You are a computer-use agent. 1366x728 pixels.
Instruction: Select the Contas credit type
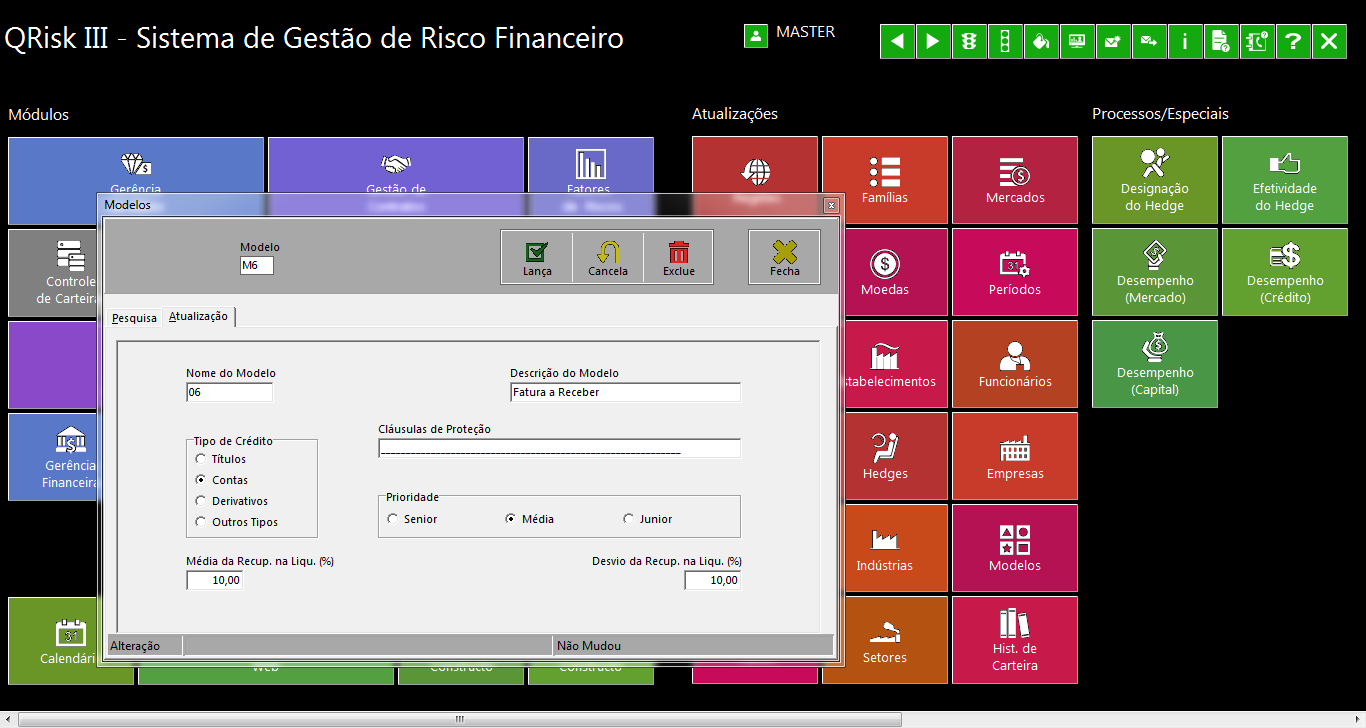[x=222, y=480]
